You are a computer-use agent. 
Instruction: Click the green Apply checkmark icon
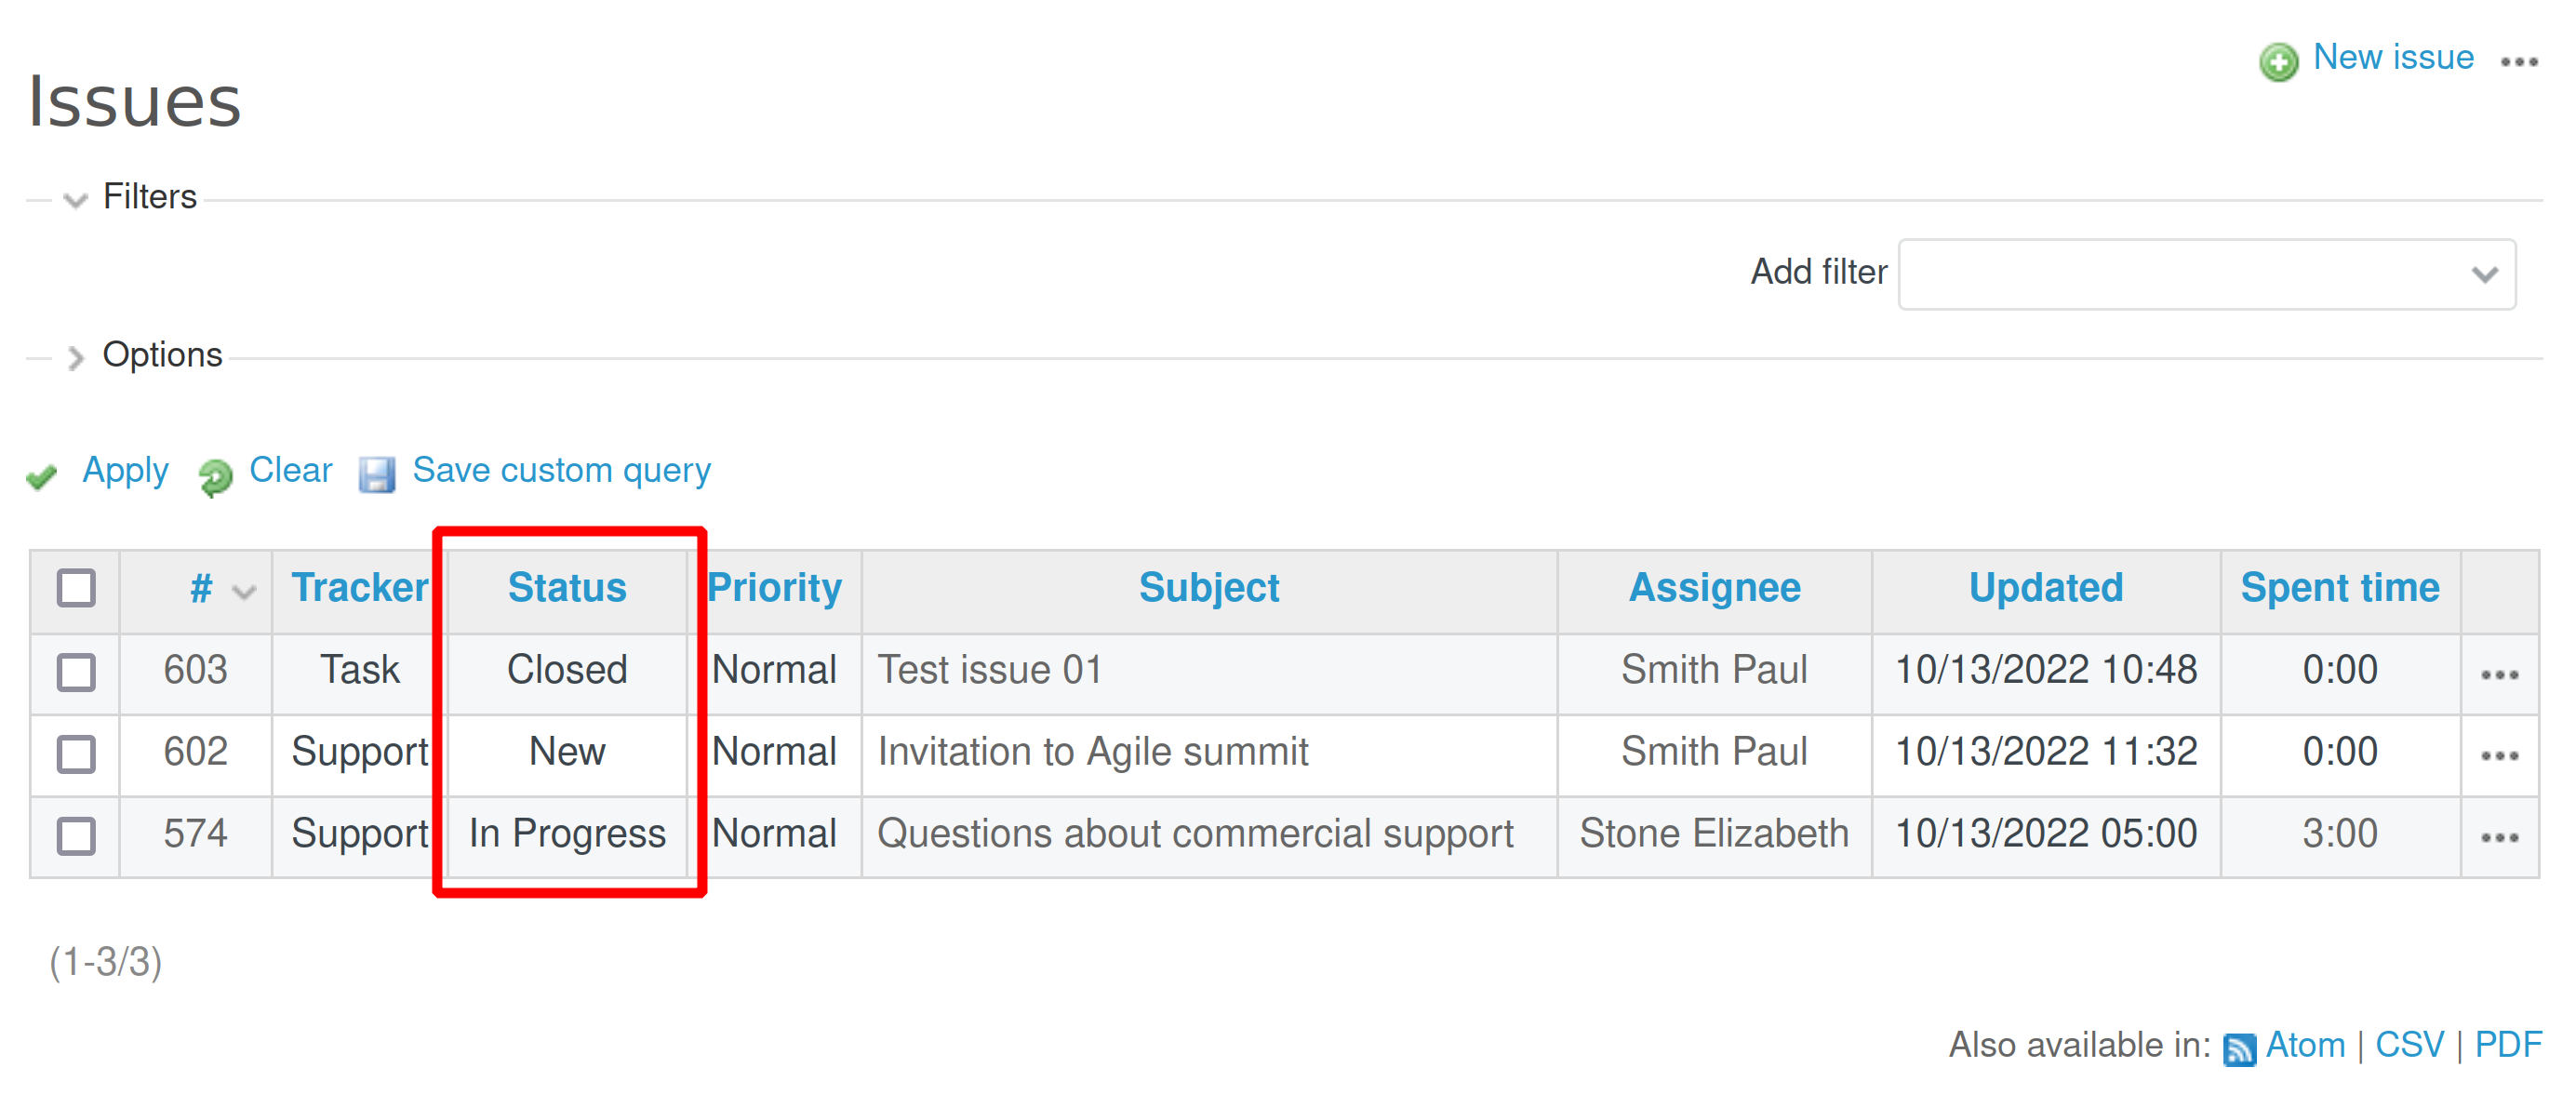point(42,476)
